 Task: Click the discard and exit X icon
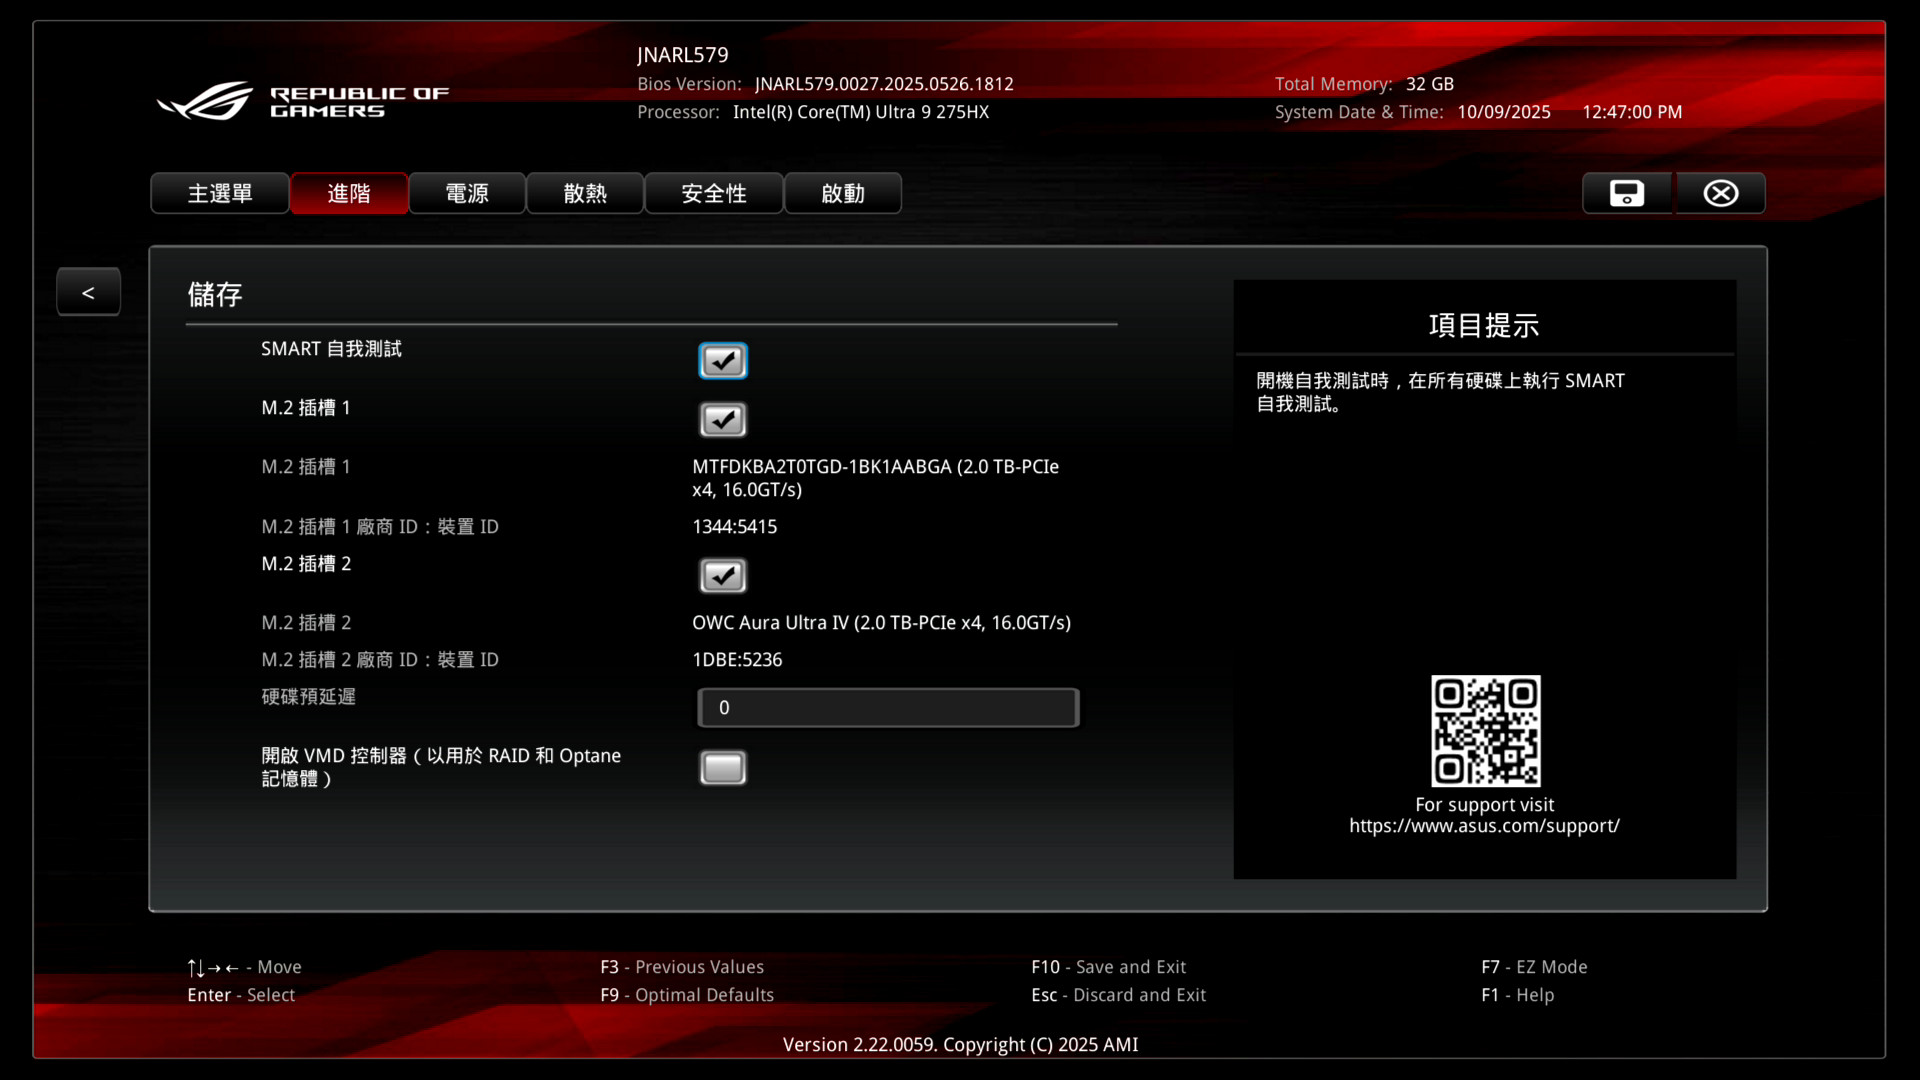1720,193
